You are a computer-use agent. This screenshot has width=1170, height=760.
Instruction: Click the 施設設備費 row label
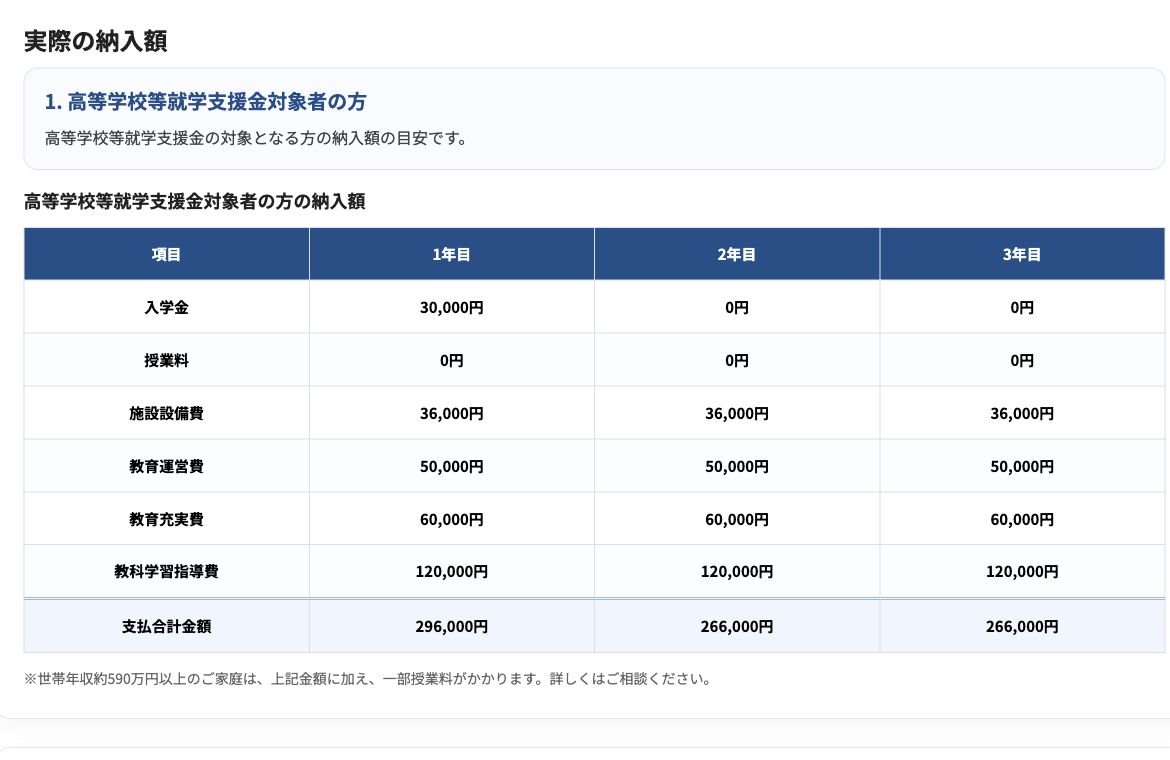click(166, 413)
